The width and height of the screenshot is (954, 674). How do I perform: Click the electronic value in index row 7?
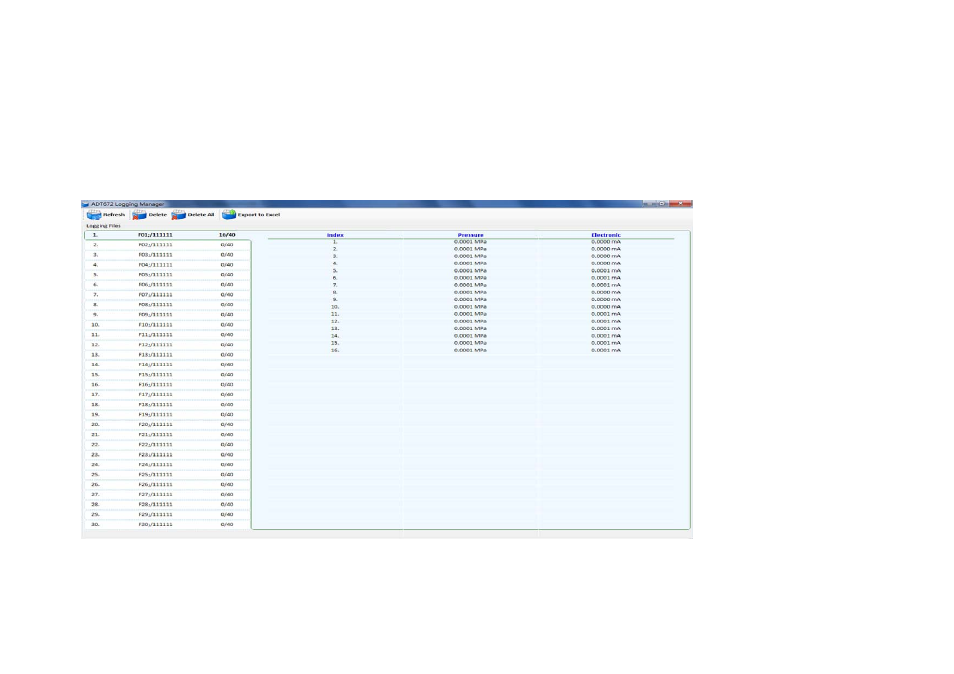(606, 285)
